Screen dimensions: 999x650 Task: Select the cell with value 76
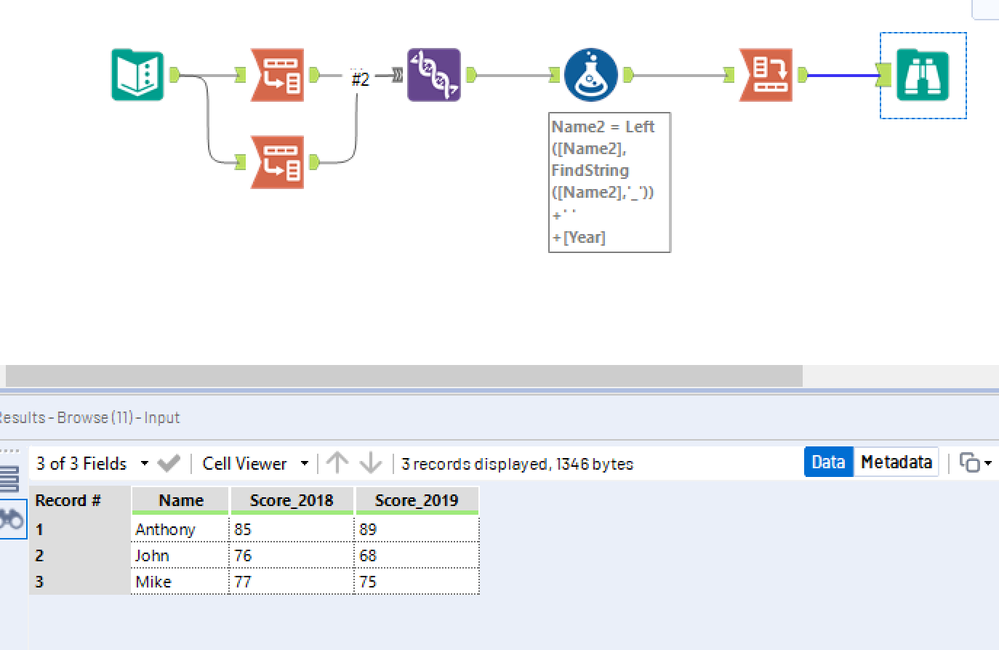(x=291, y=556)
